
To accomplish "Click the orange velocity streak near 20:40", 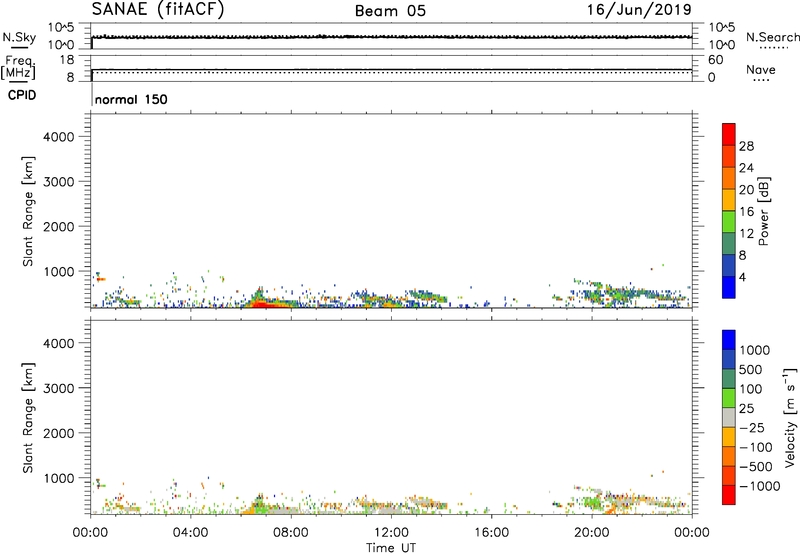I will 611,509.
